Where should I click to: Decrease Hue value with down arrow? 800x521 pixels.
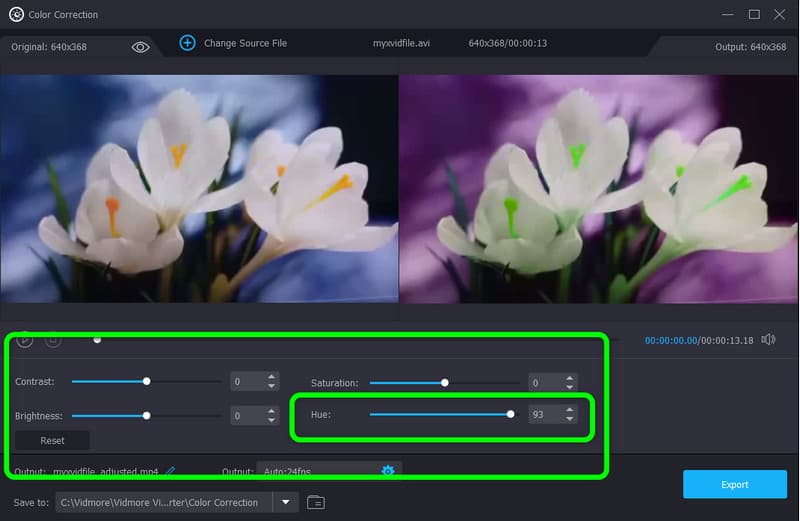pyautogui.click(x=570, y=419)
